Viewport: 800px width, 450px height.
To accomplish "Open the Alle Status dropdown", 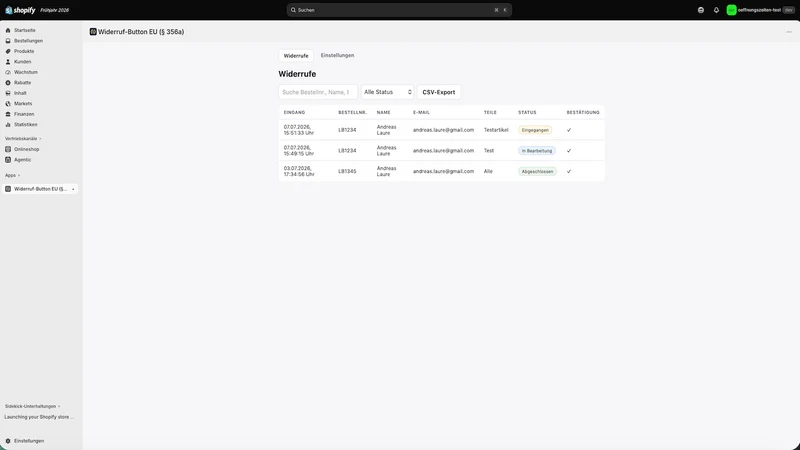I will point(387,92).
